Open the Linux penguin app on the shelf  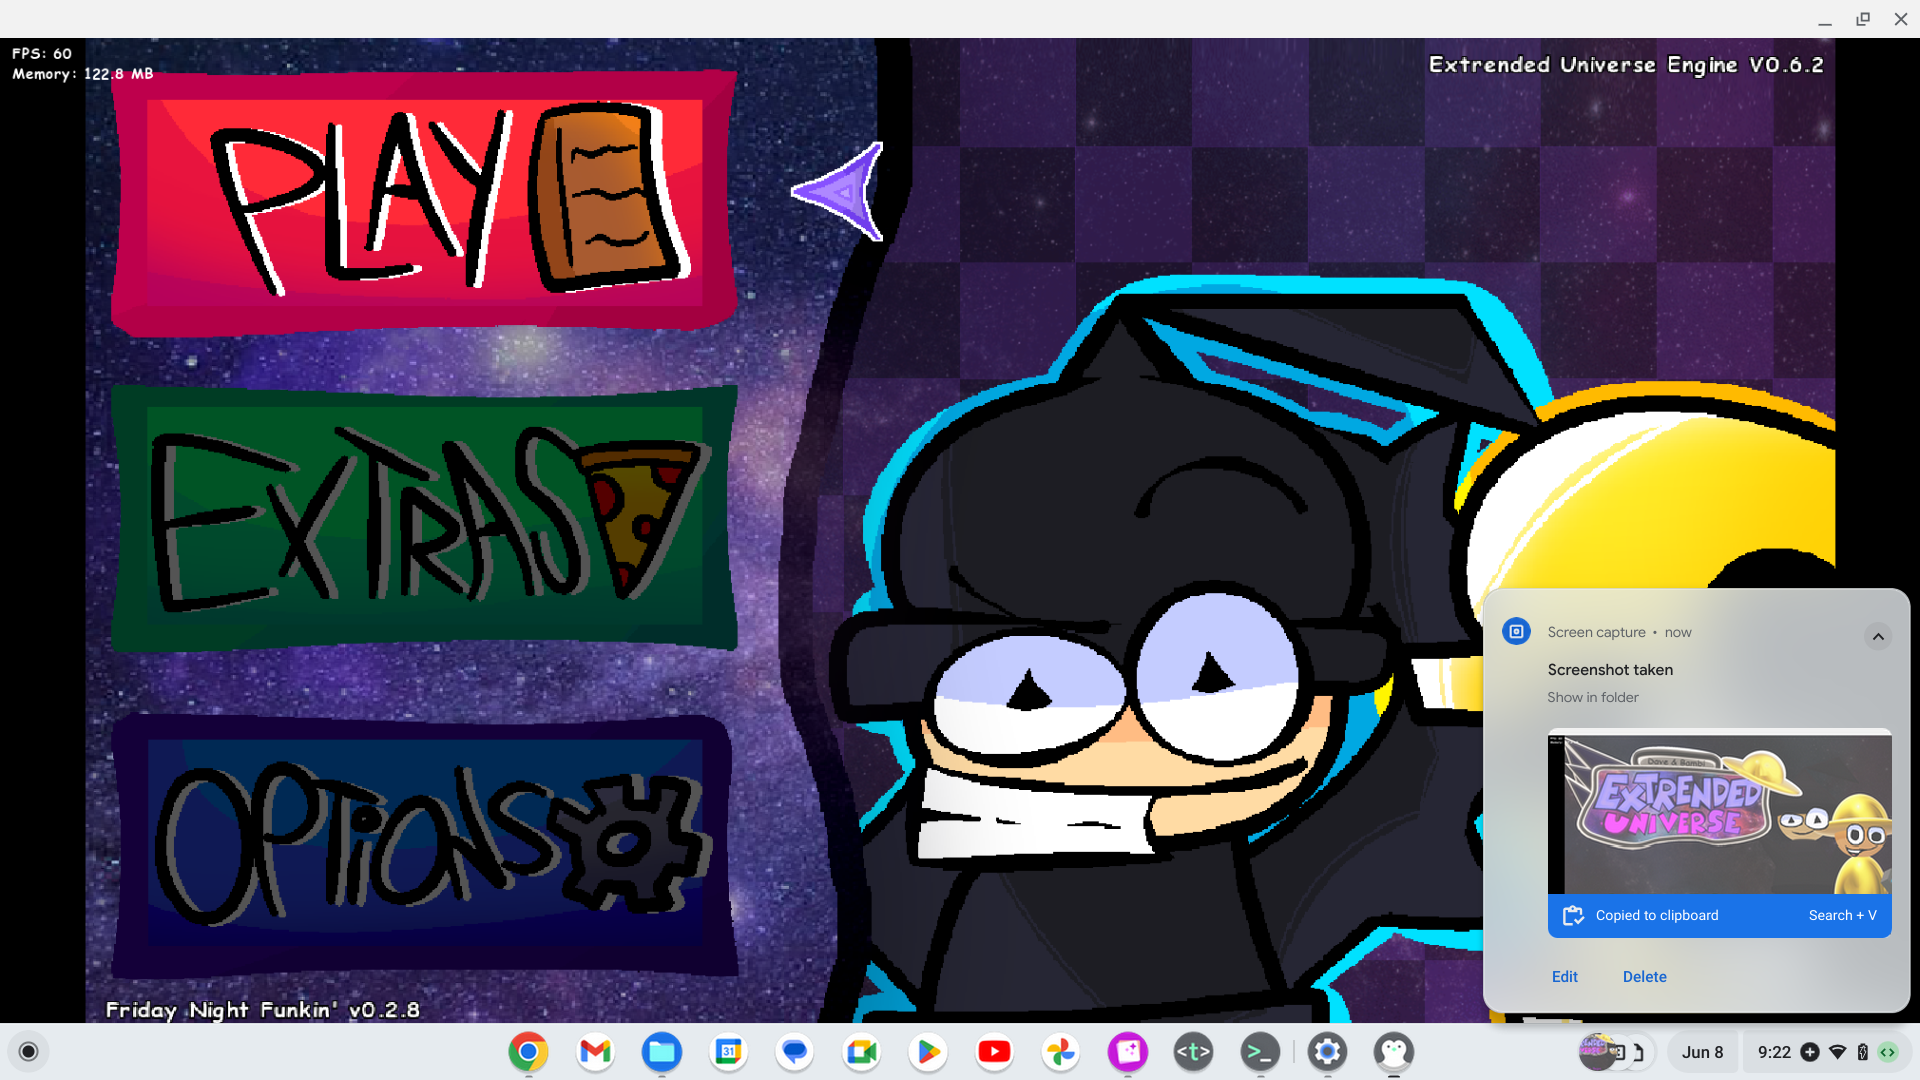point(1394,1052)
